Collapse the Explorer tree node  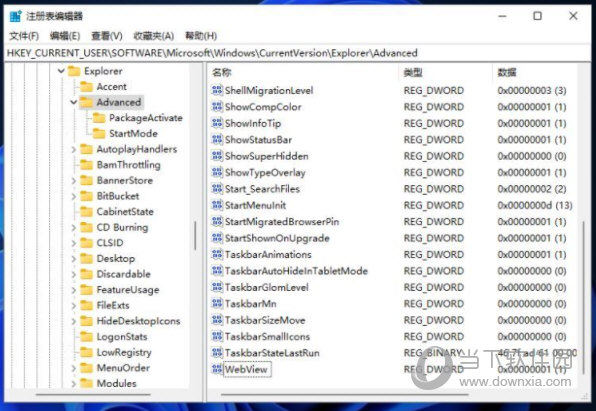pyautogui.click(x=61, y=71)
